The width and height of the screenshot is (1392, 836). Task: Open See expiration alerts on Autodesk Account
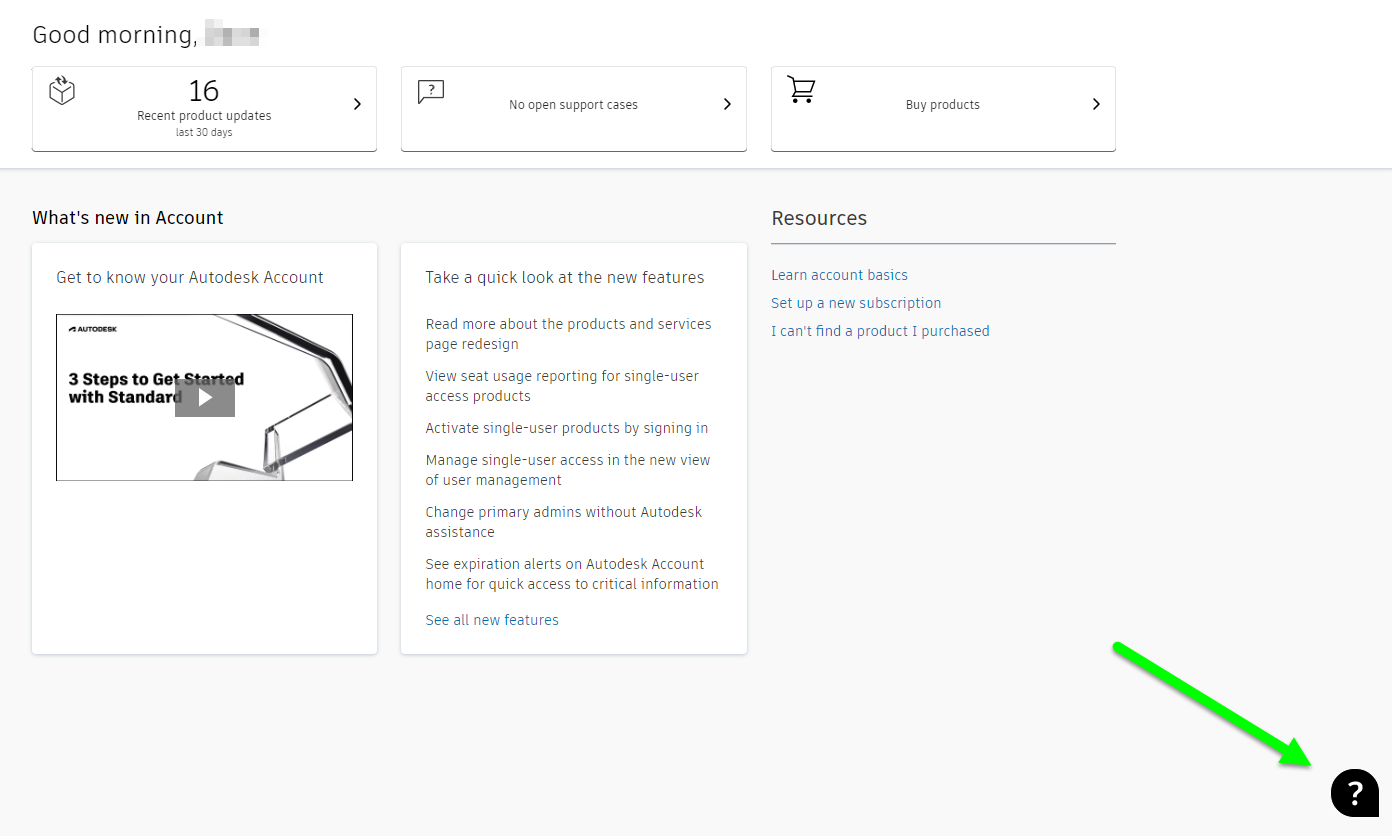pos(571,574)
